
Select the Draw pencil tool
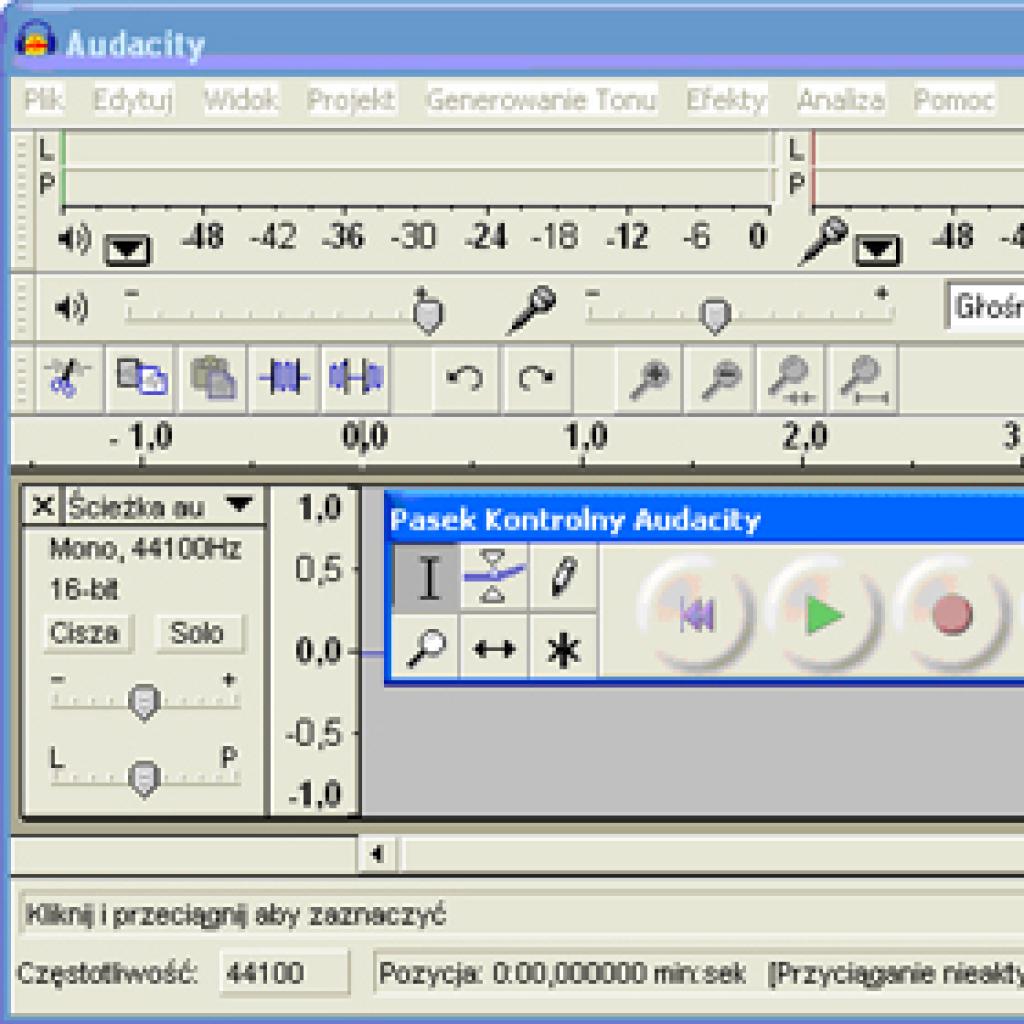[x=563, y=577]
